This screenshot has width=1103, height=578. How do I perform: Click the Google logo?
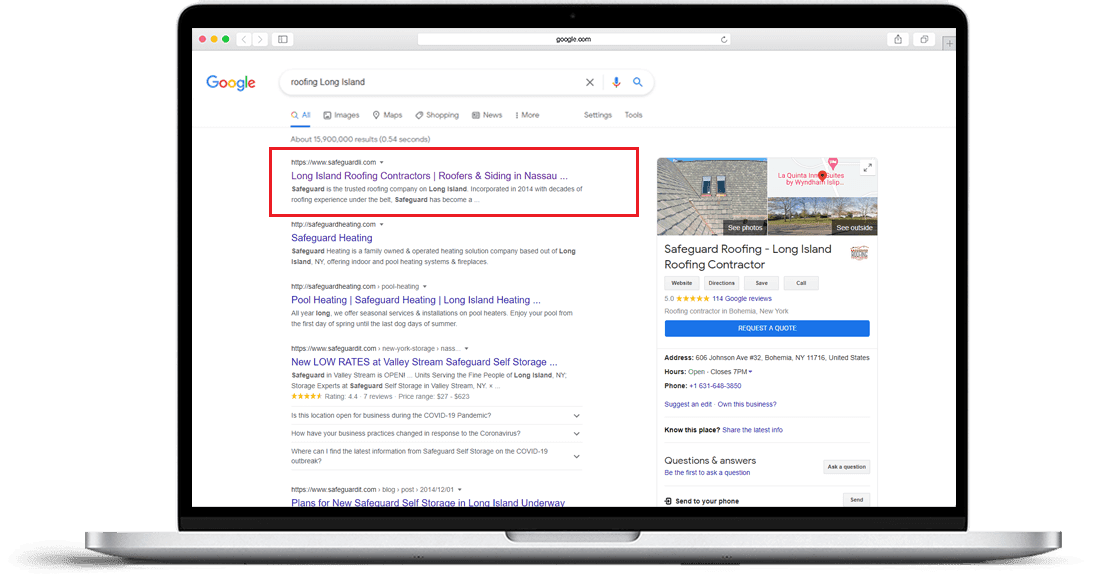[x=231, y=83]
